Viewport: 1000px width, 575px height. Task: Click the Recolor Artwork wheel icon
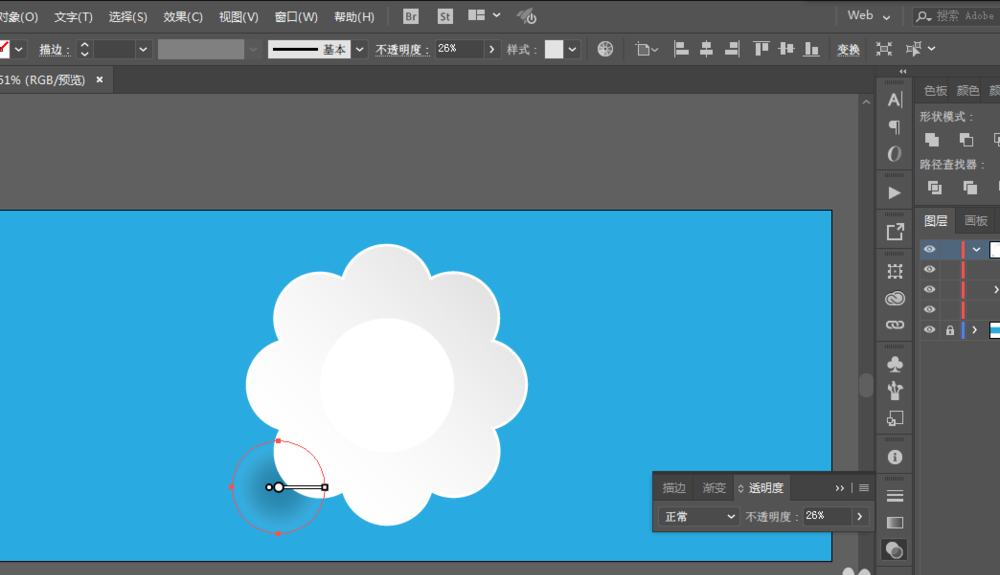pyautogui.click(x=605, y=49)
